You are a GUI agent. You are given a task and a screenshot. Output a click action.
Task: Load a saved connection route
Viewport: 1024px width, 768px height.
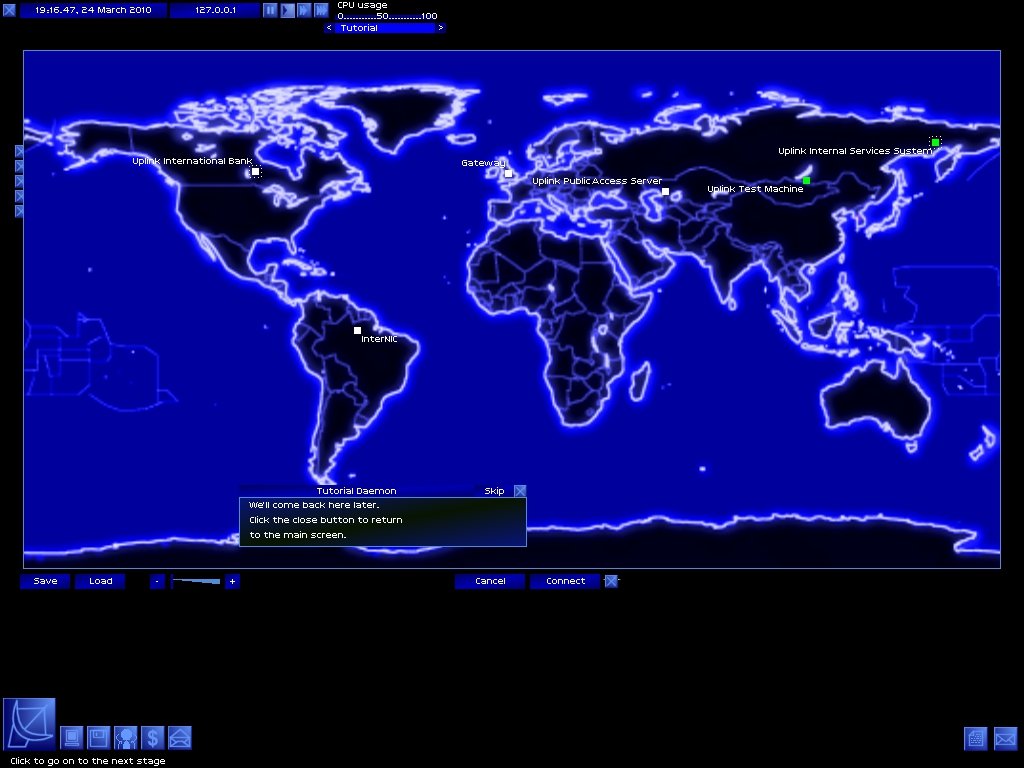(x=101, y=581)
